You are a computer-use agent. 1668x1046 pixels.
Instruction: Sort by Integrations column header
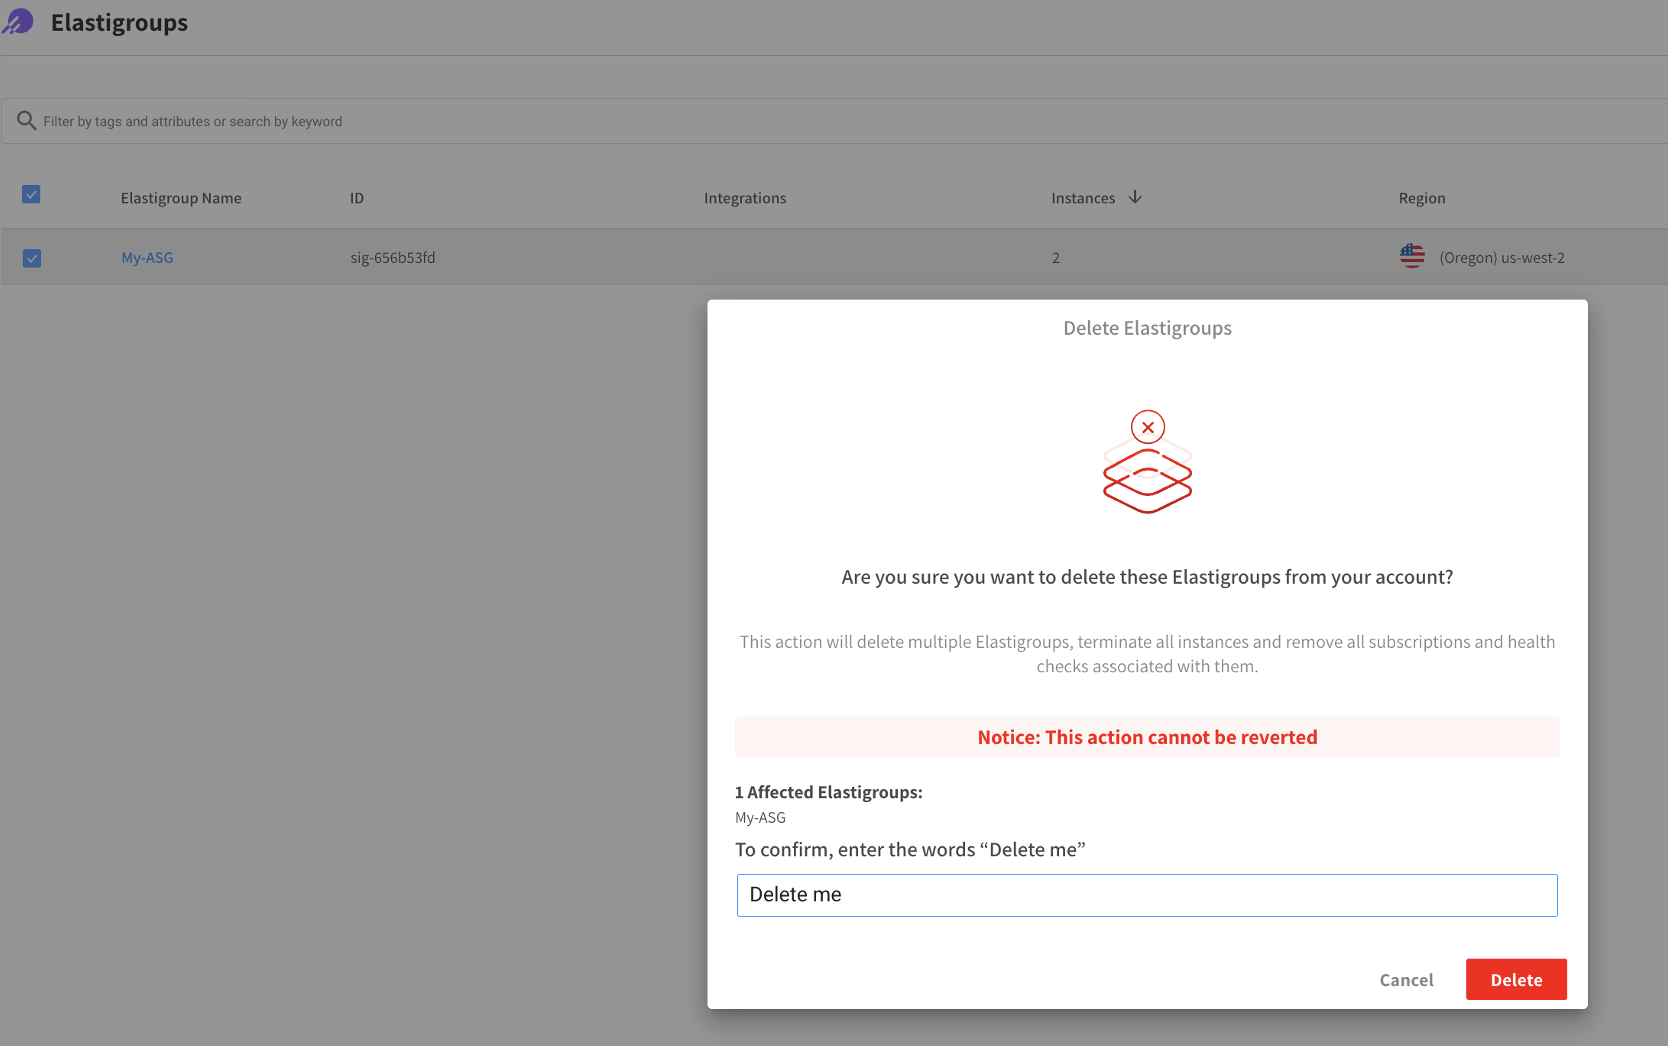tap(745, 198)
